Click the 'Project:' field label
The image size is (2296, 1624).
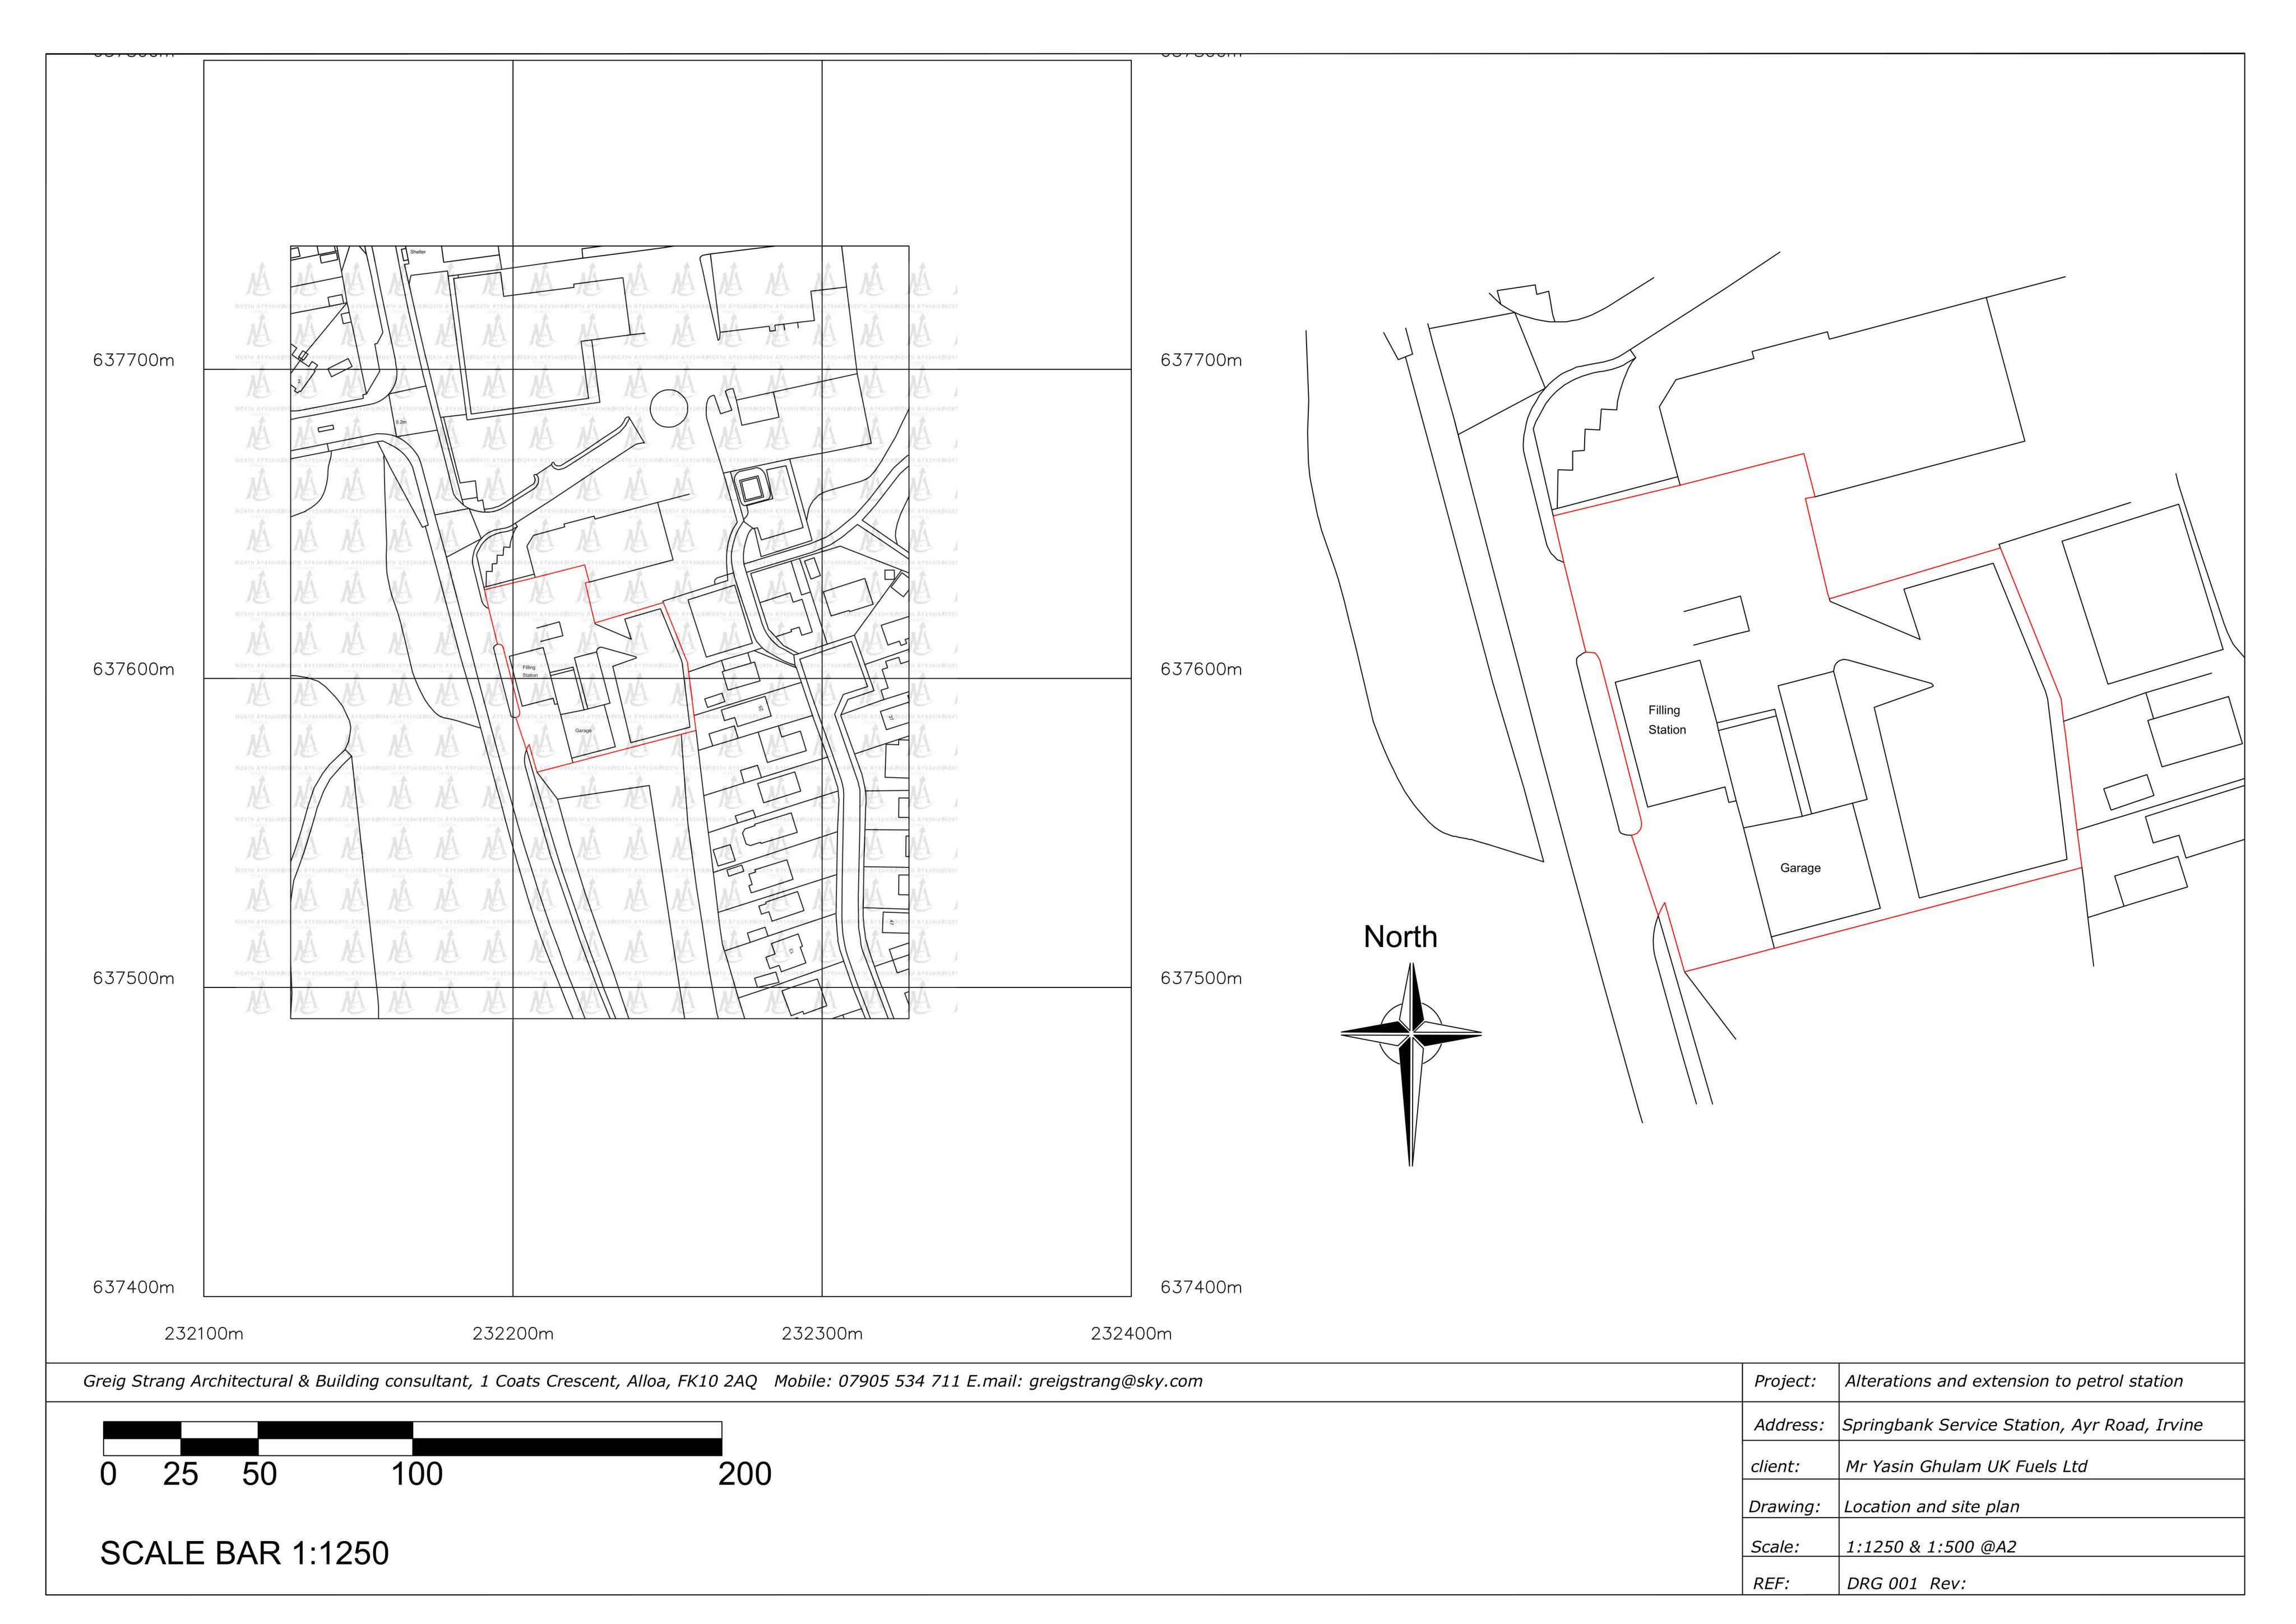pyautogui.click(x=1785, y=1381)
